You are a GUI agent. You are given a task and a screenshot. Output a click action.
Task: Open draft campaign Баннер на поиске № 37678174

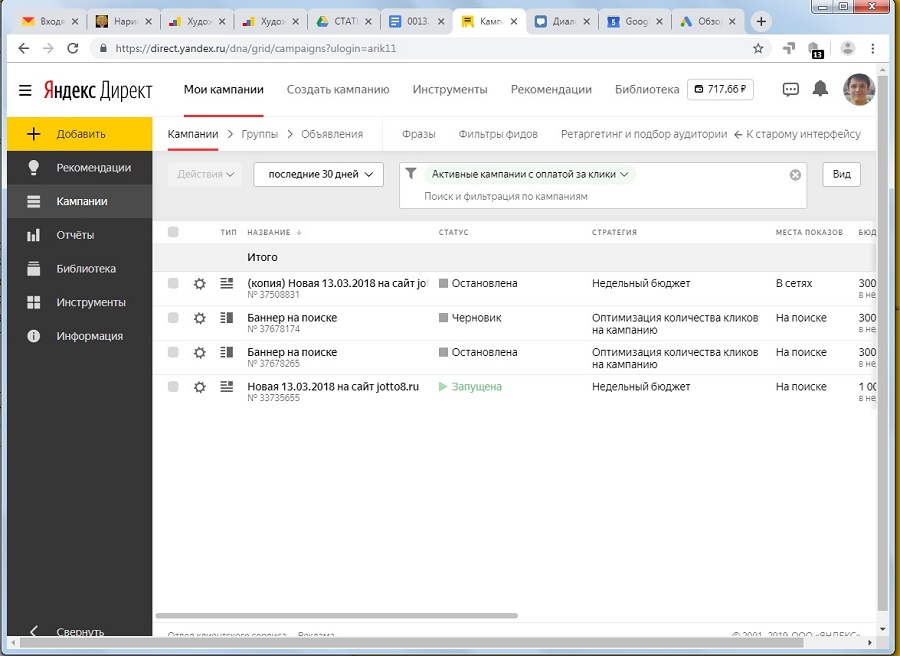click(292, 317)
